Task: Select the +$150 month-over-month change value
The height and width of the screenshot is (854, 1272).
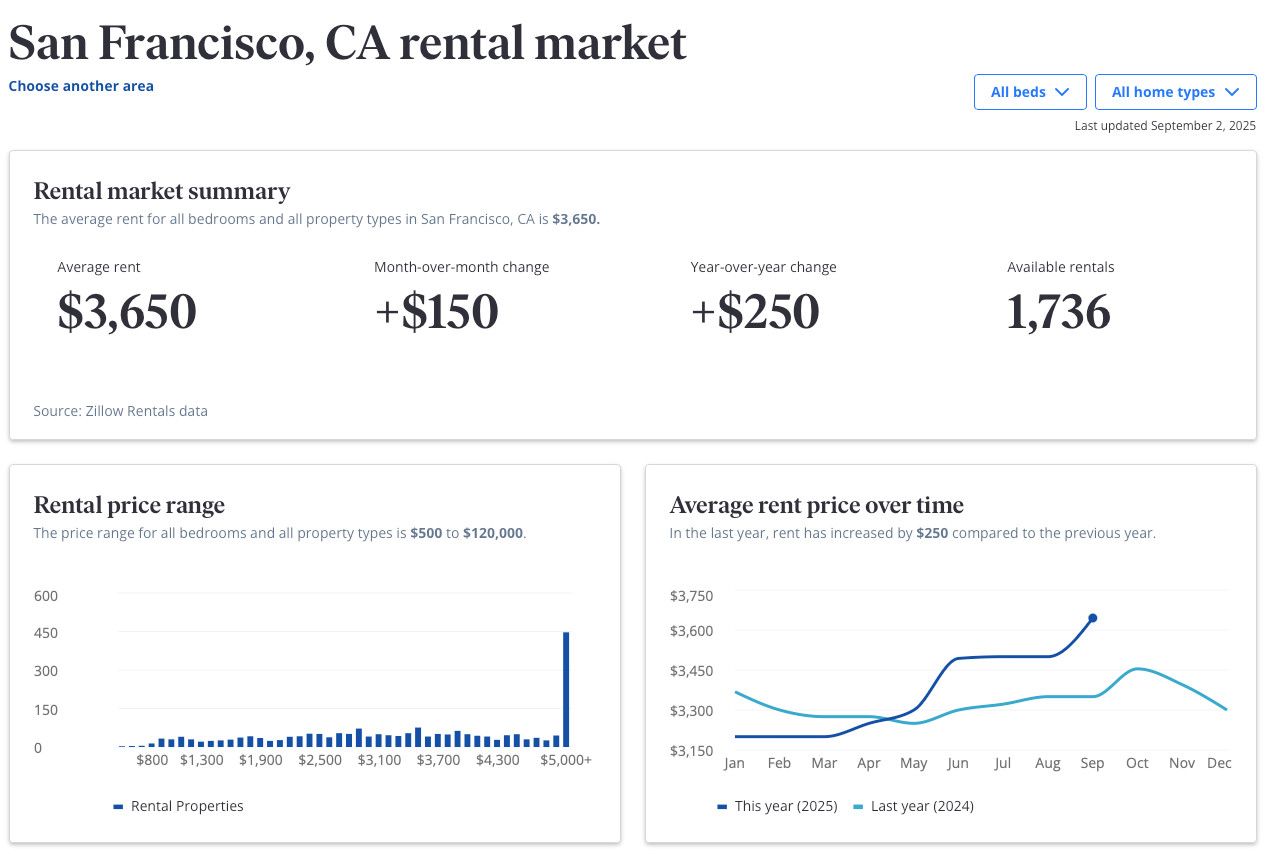Action: (x=436, y=312)
